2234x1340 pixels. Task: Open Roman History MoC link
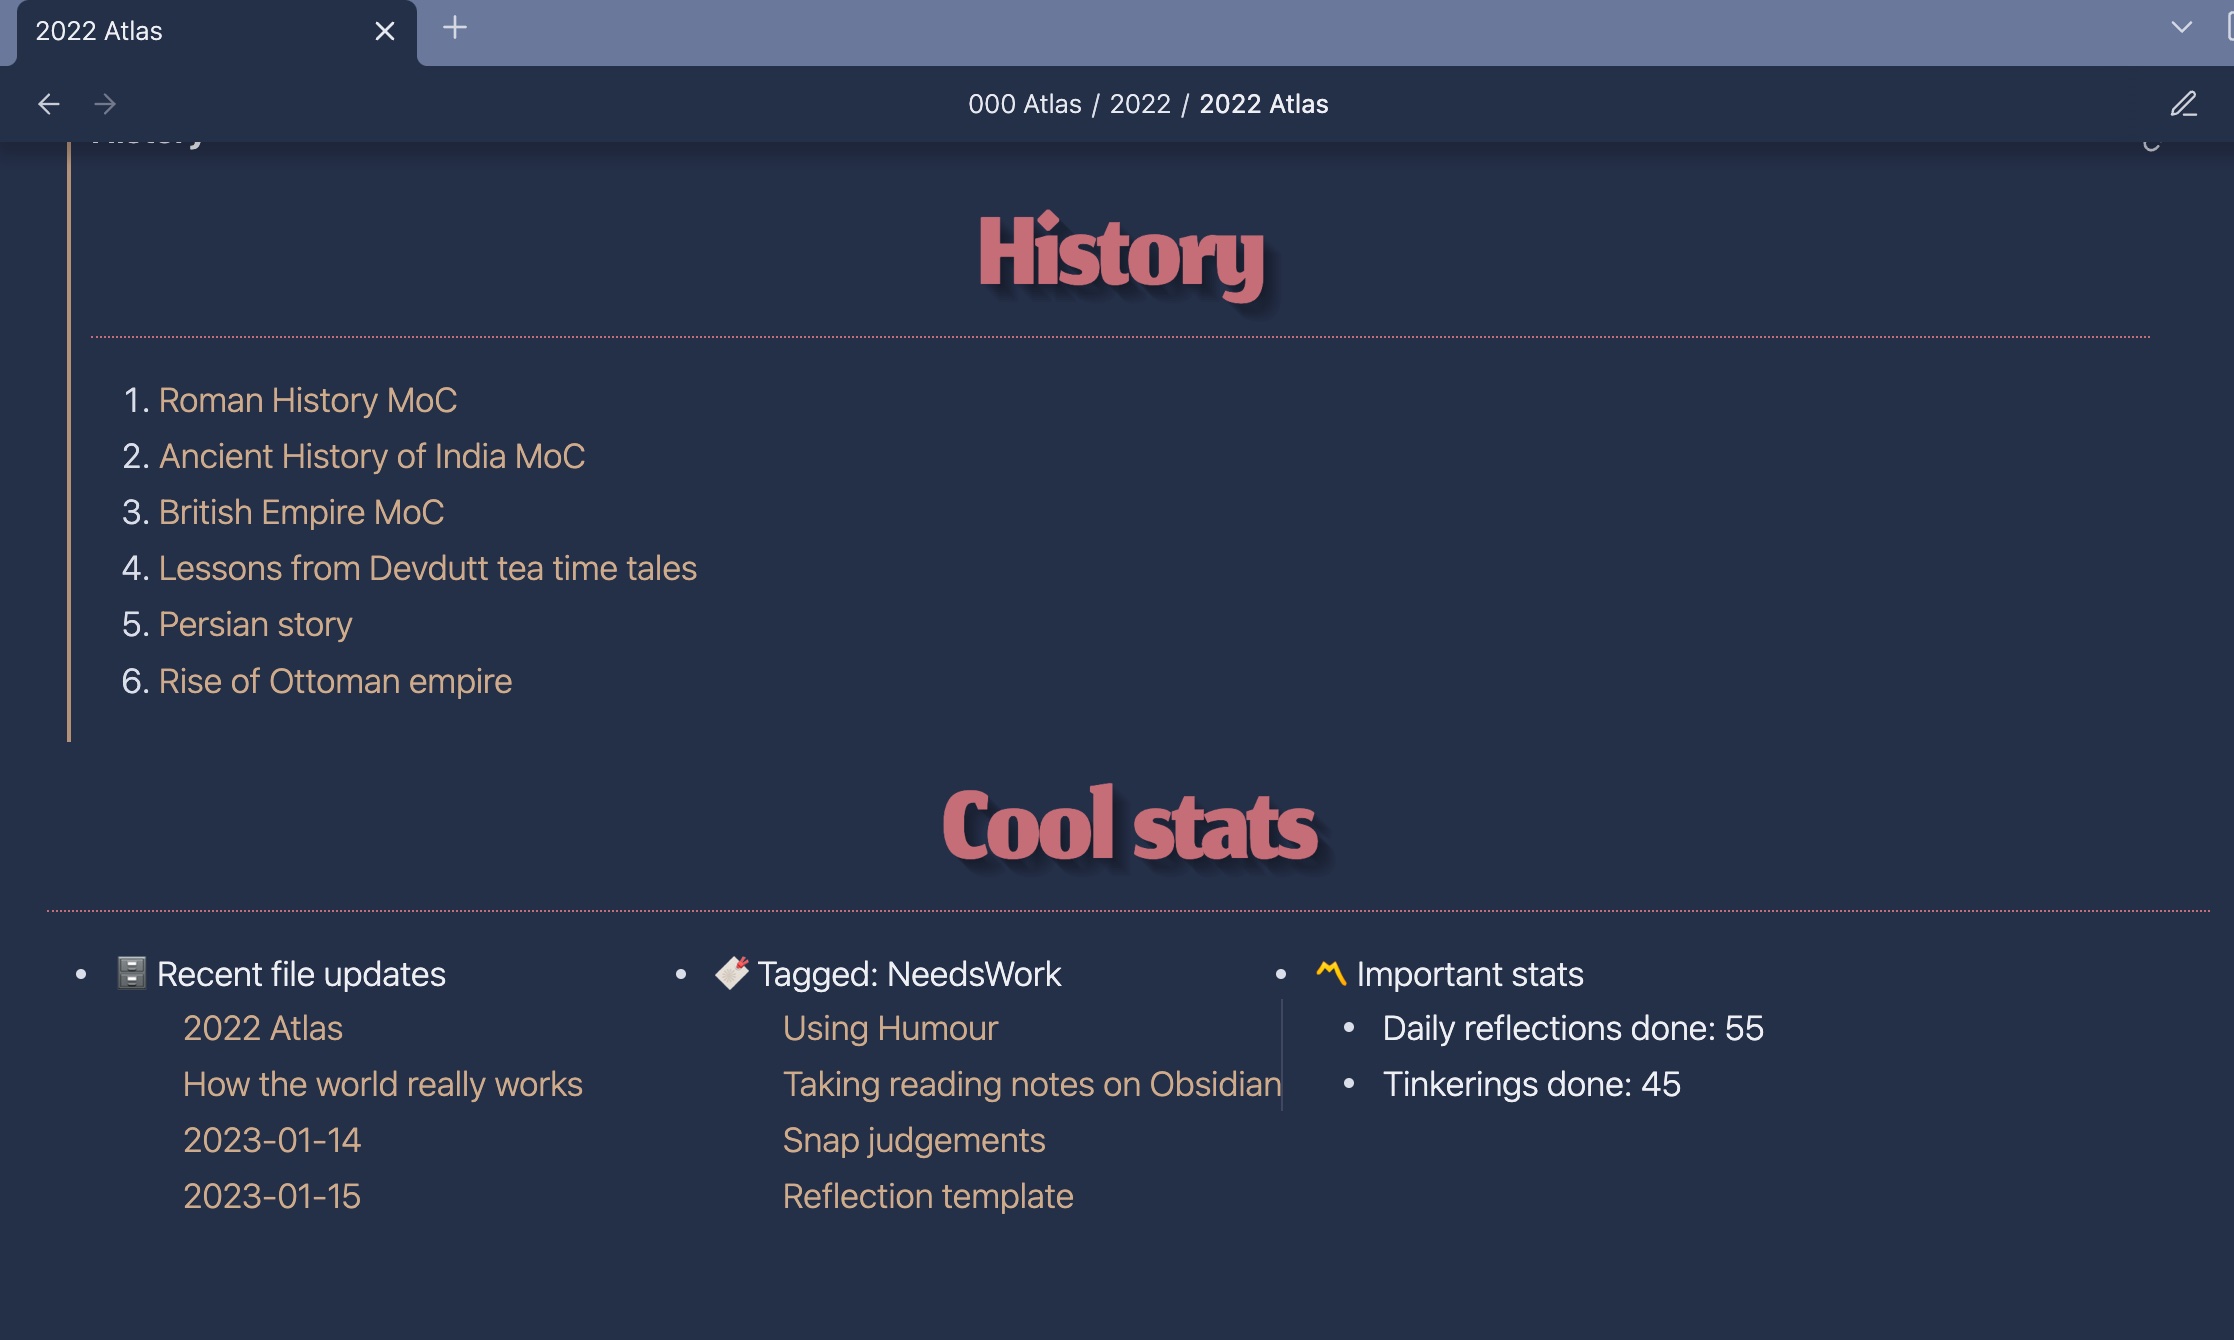[308, 400]
